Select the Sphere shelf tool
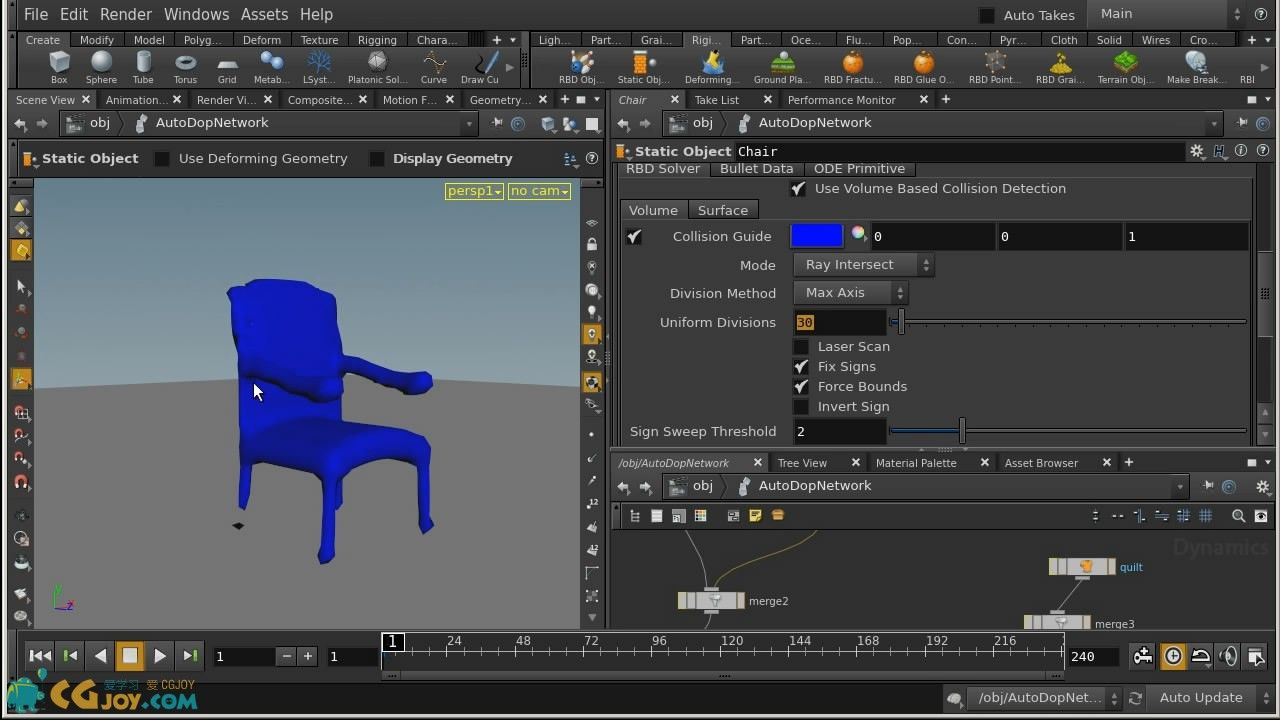 [101, 67]
